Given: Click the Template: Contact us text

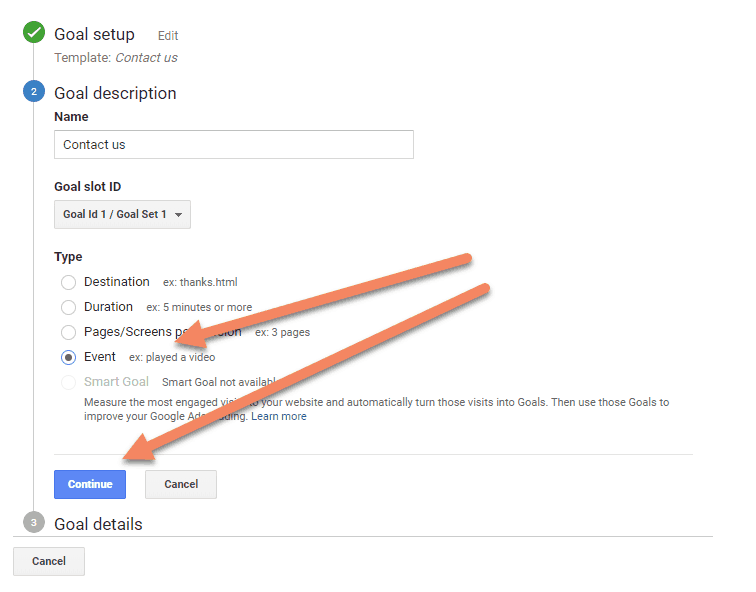Looking at the screenshot, I should point(116,58).
